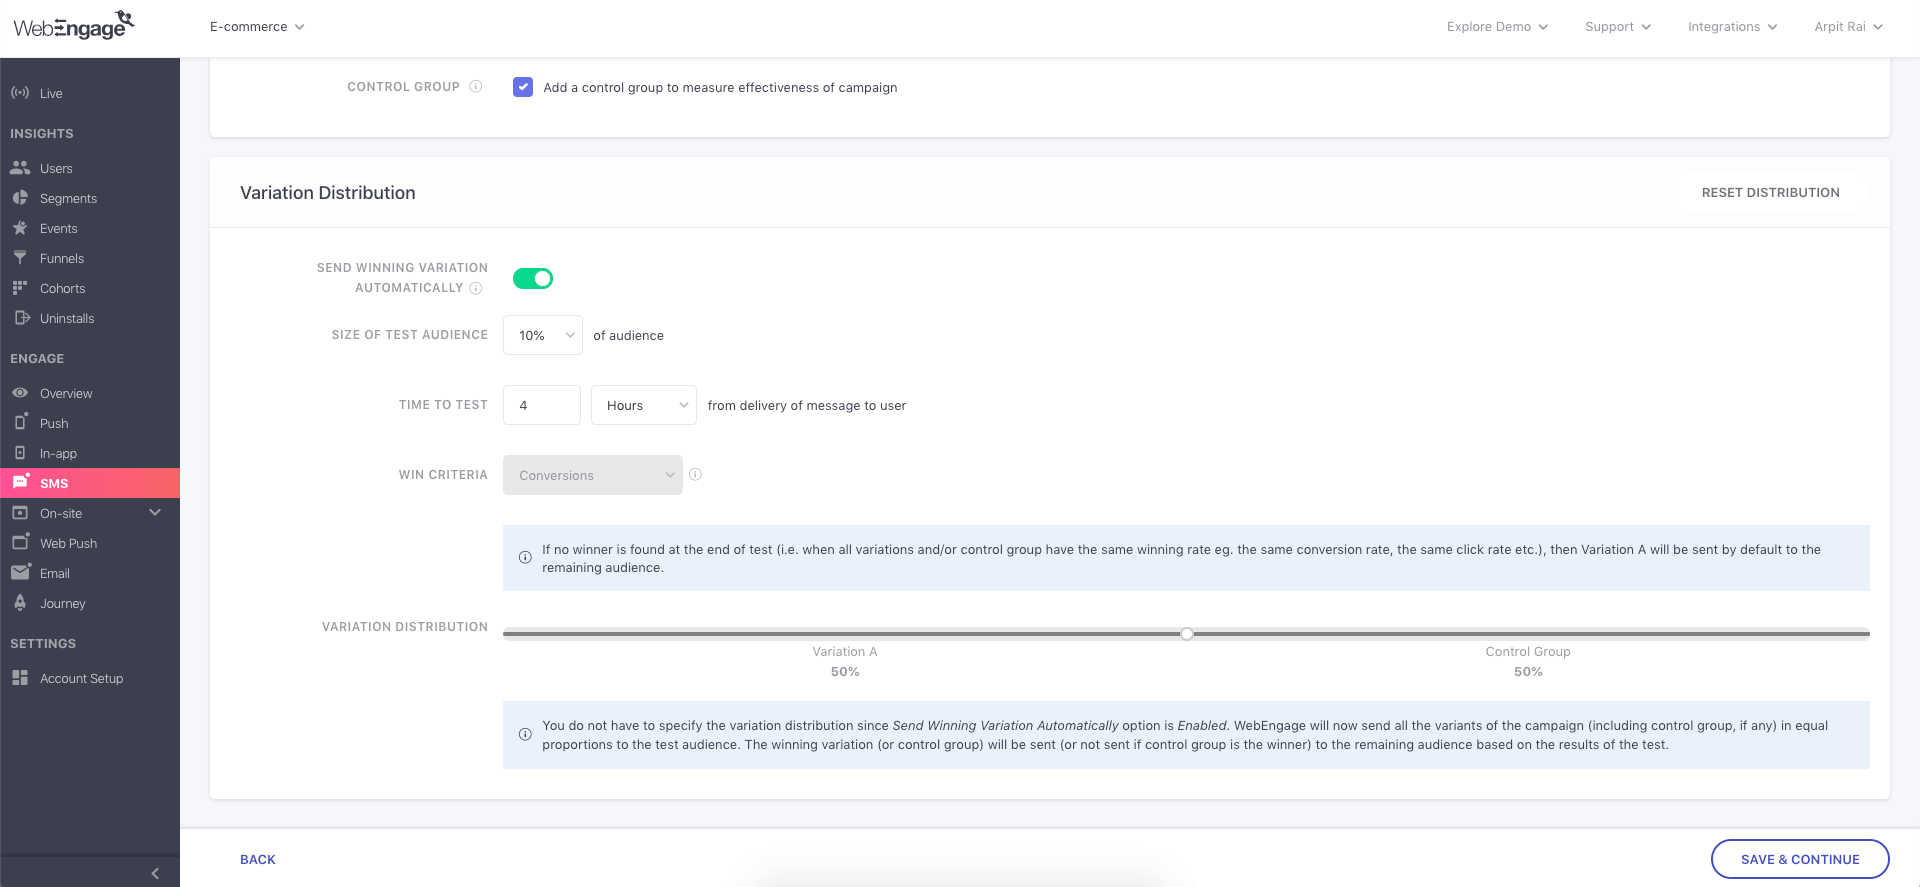Click the Control Group info icon
Viewport: 1920px width, 887px height.
click(476, 87)
